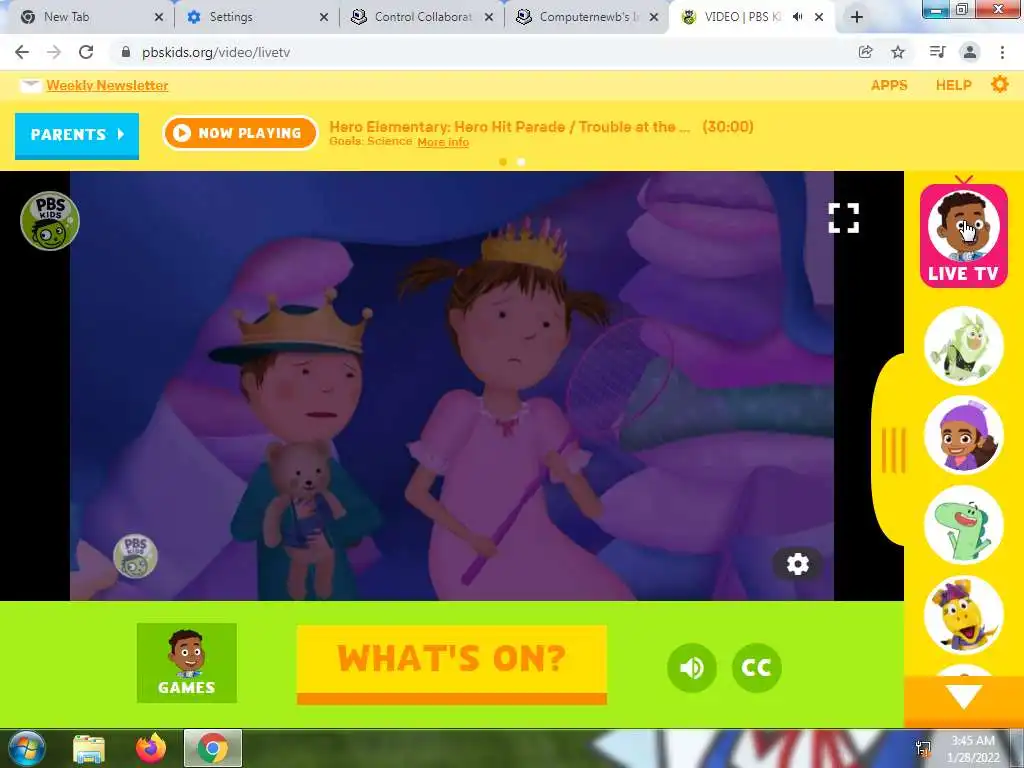This screenshot has height=768, width=1024.
Task: Click the taskbar clock
Action: [x=973, y=748]
